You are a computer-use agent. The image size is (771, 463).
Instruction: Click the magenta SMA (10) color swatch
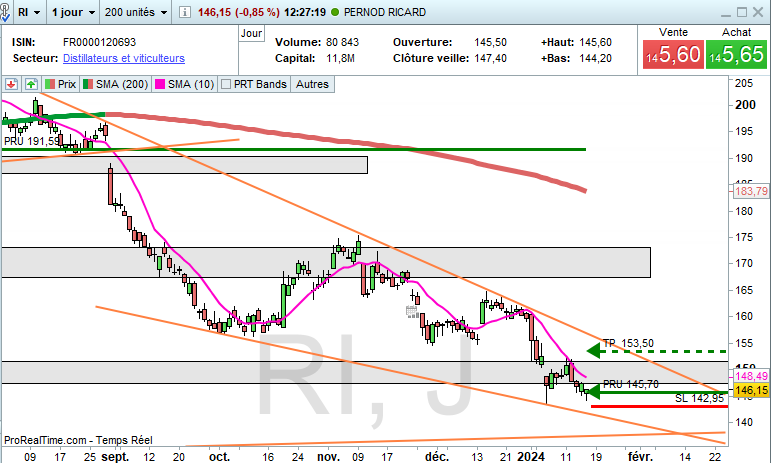(x=160, y=84)
